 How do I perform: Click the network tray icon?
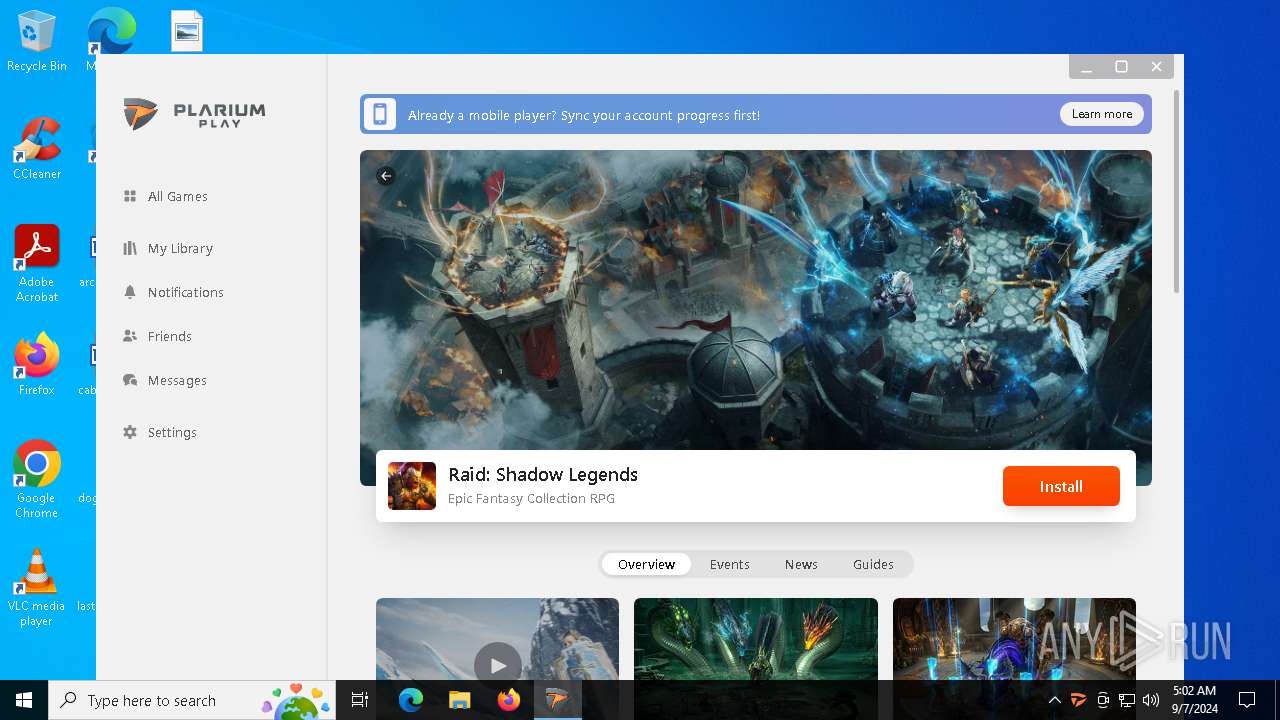coord(1126,700)
